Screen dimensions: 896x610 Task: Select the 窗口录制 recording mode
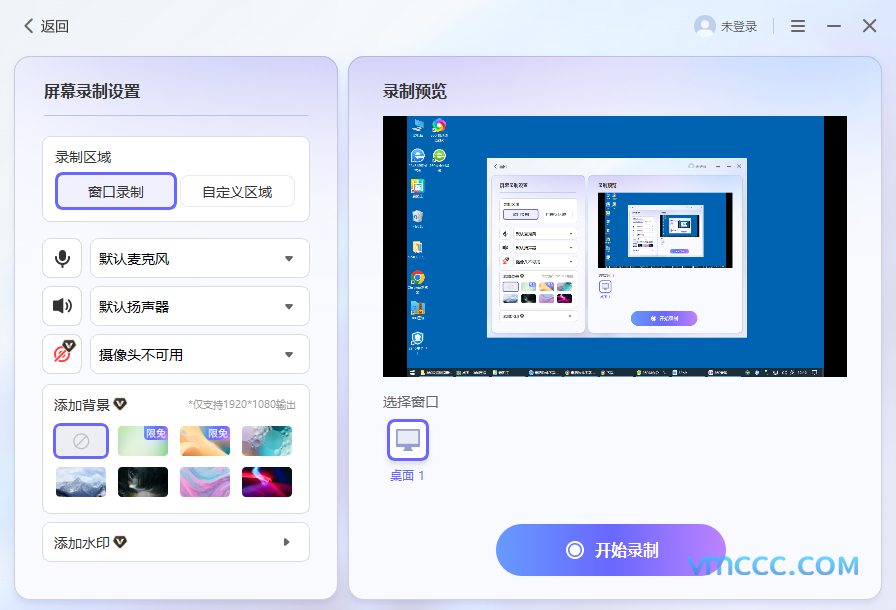pos(116,191)
